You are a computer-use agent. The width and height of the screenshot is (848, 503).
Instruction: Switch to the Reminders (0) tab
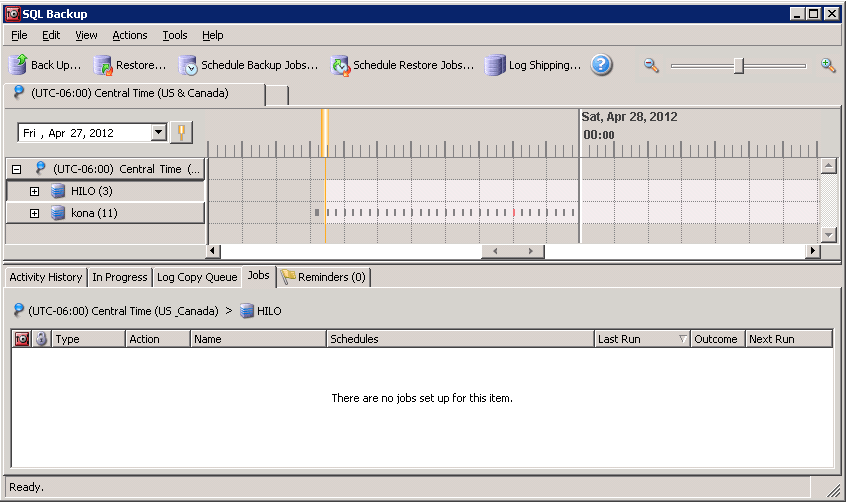click(323, 277)
